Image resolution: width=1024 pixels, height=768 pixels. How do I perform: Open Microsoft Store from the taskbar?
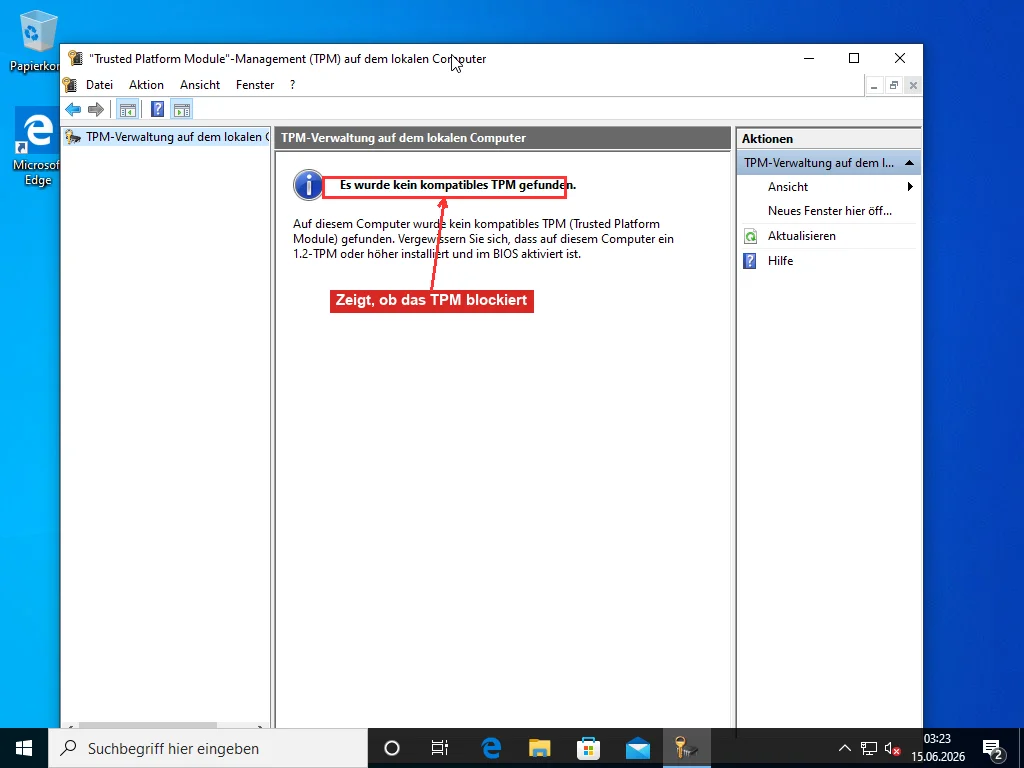588,748
